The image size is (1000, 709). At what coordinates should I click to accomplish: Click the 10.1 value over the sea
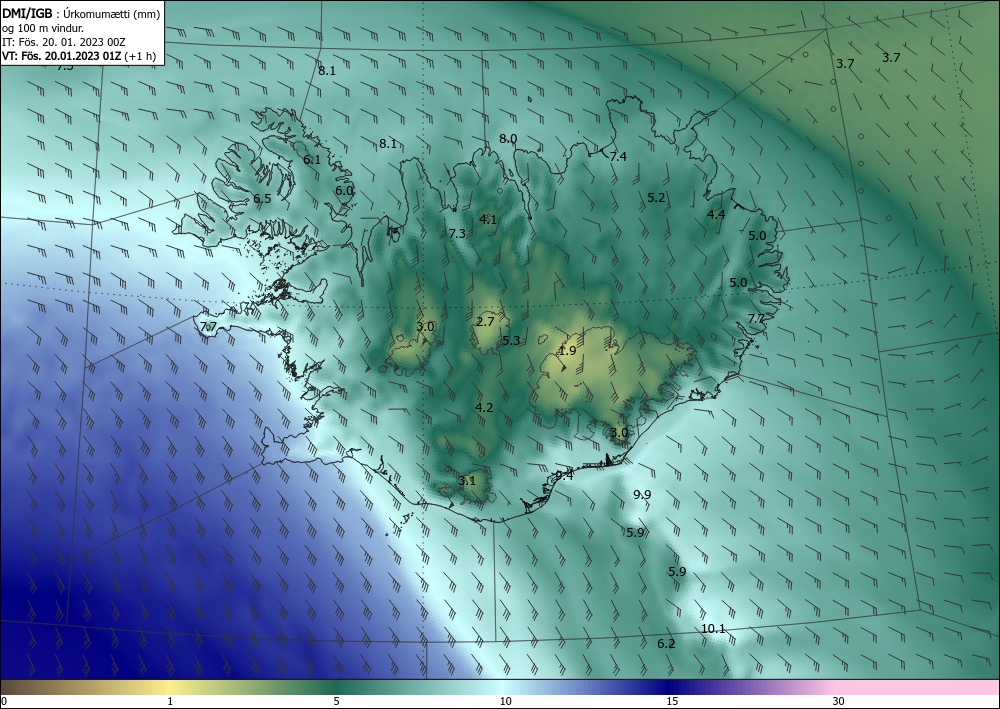point(713,628)
